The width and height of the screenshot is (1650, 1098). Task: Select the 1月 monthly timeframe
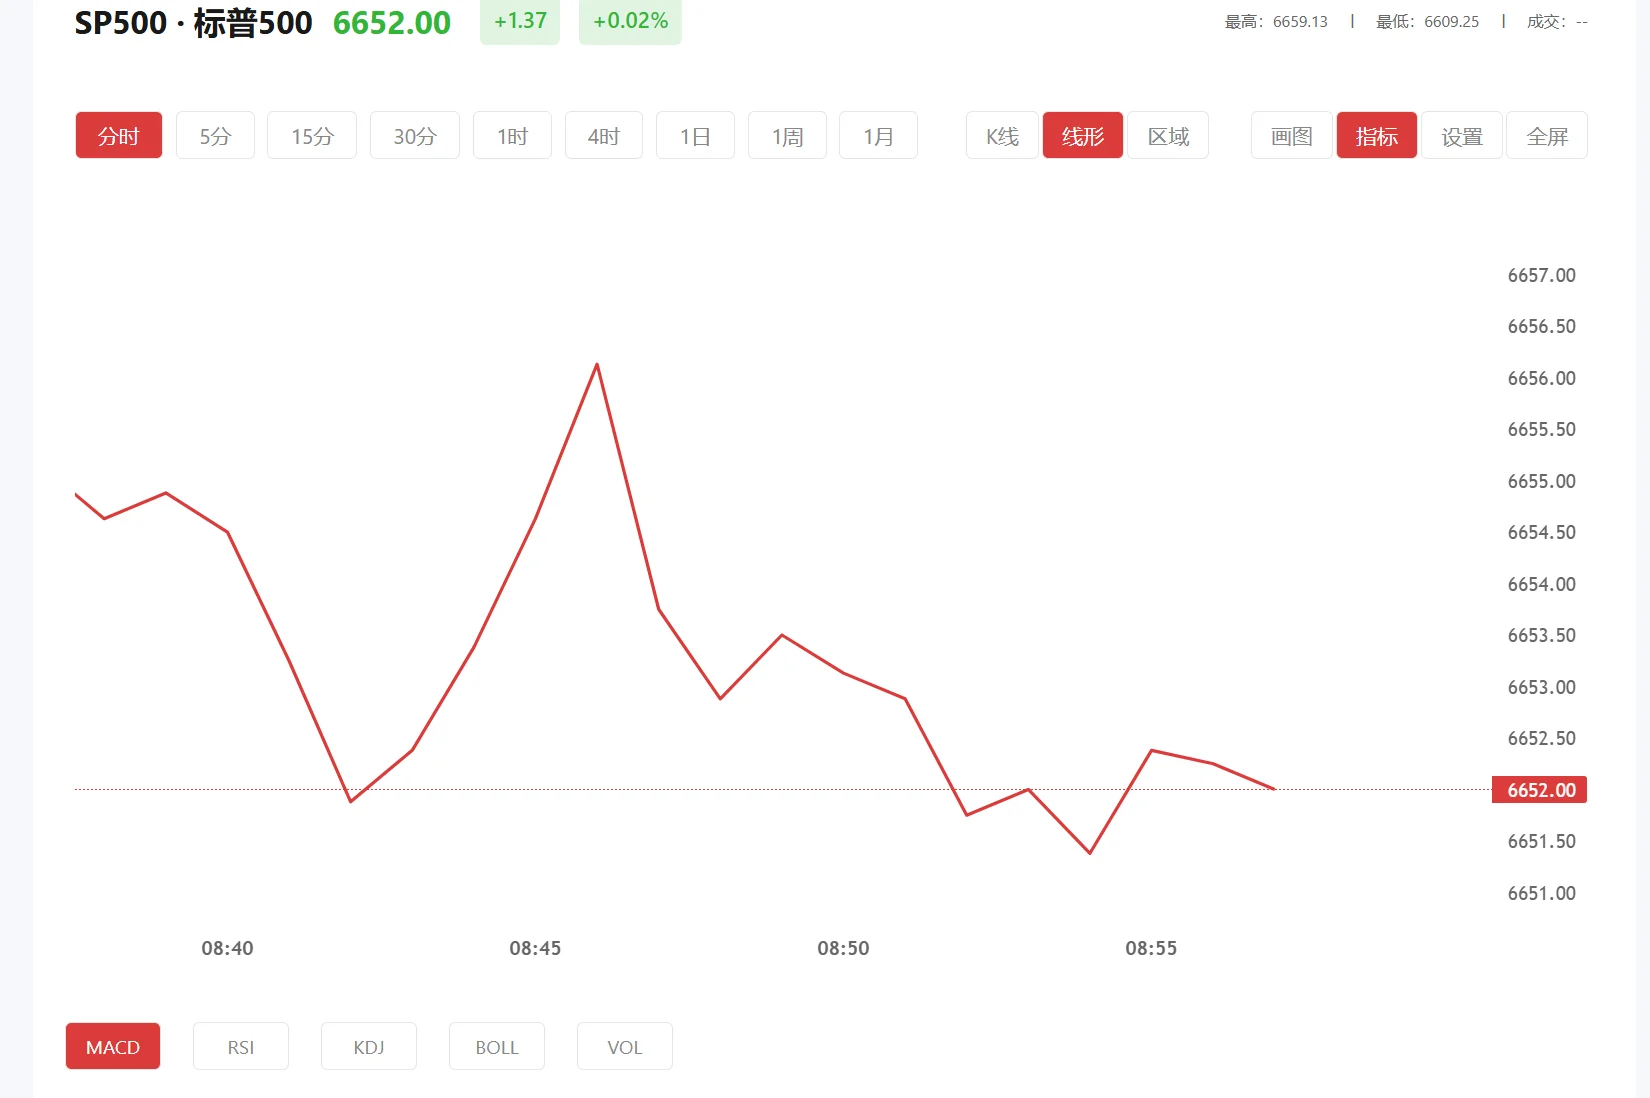point(877,135)
